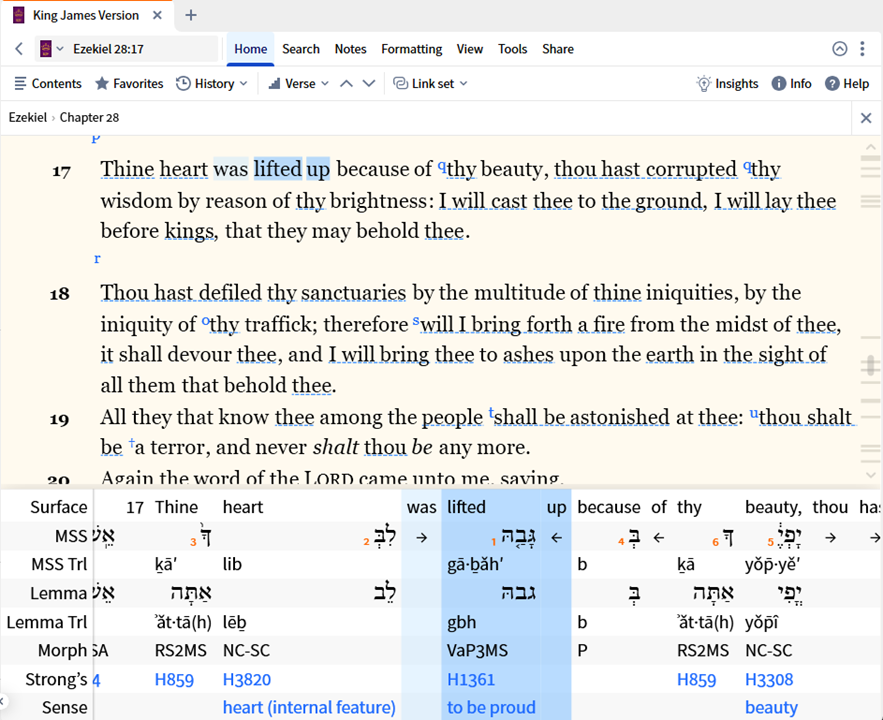Click footnote marker s before 'will I bring'
This screenshot has height=720, width=883.
[416, 320]
